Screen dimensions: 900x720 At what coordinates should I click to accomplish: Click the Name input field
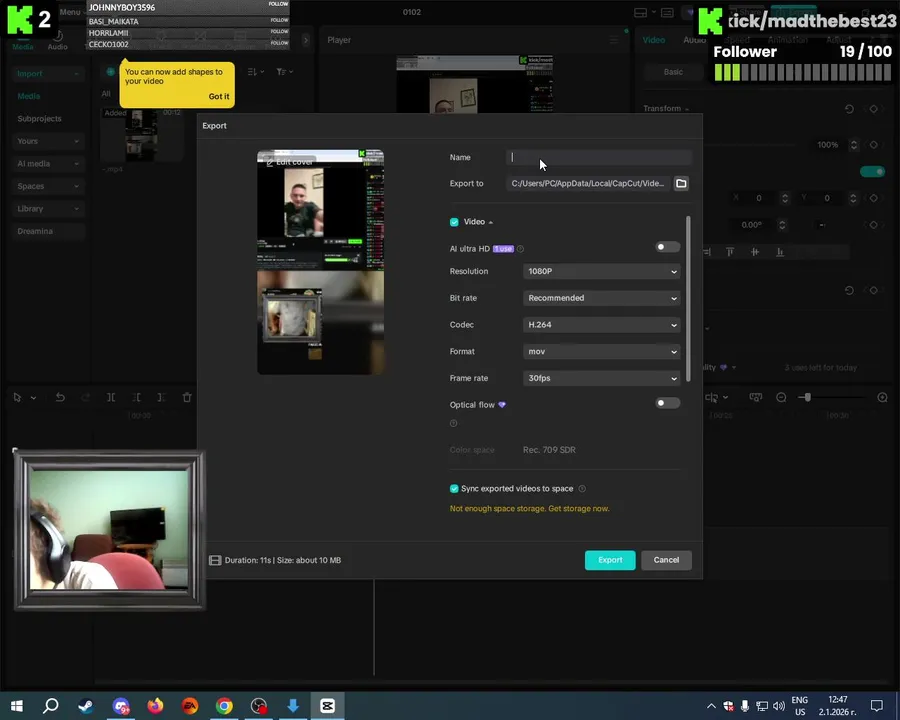(599, 157)
